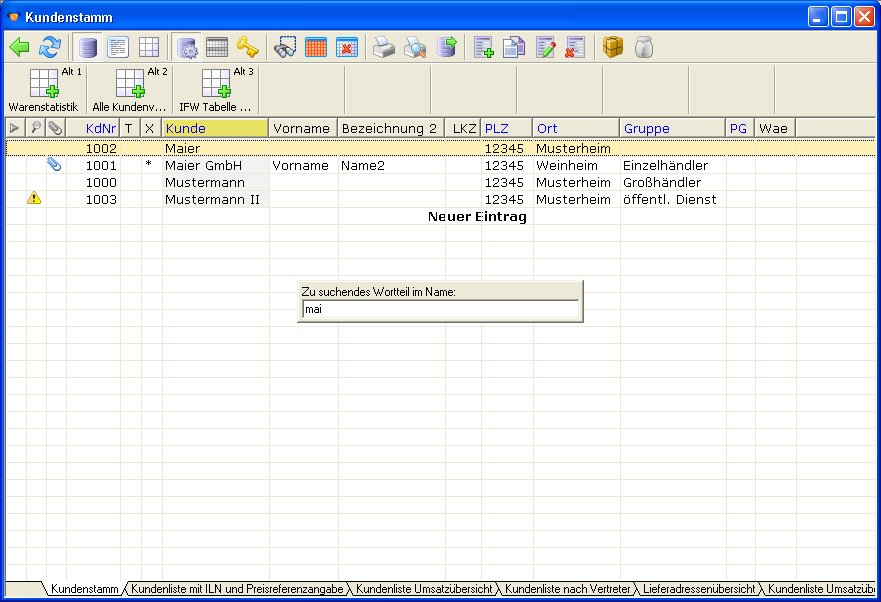
Task: Toggle the database cylinder view button
Action: click(x=89, y=47)
